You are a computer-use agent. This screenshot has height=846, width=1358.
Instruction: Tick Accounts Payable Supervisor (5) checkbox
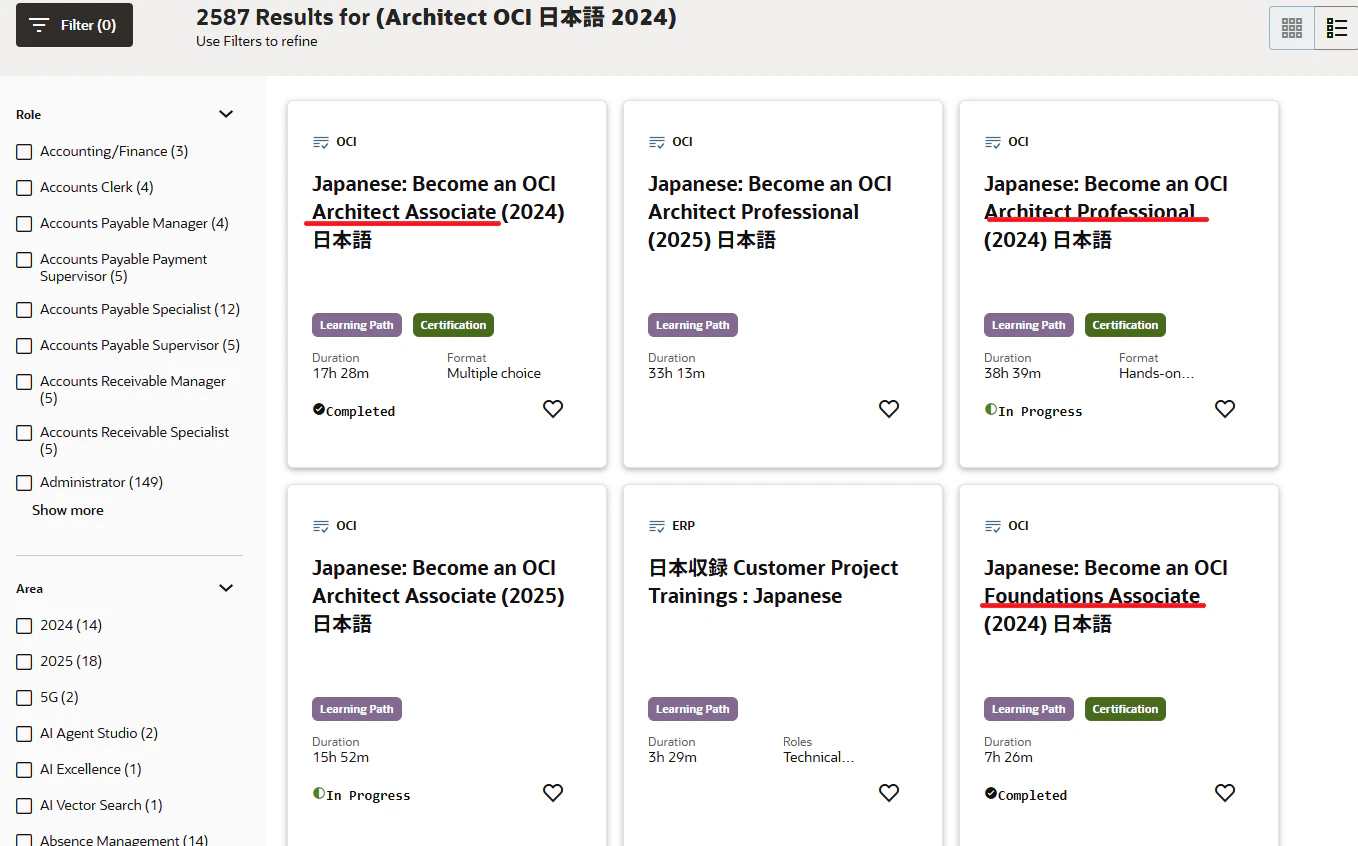tap(24, 346)
